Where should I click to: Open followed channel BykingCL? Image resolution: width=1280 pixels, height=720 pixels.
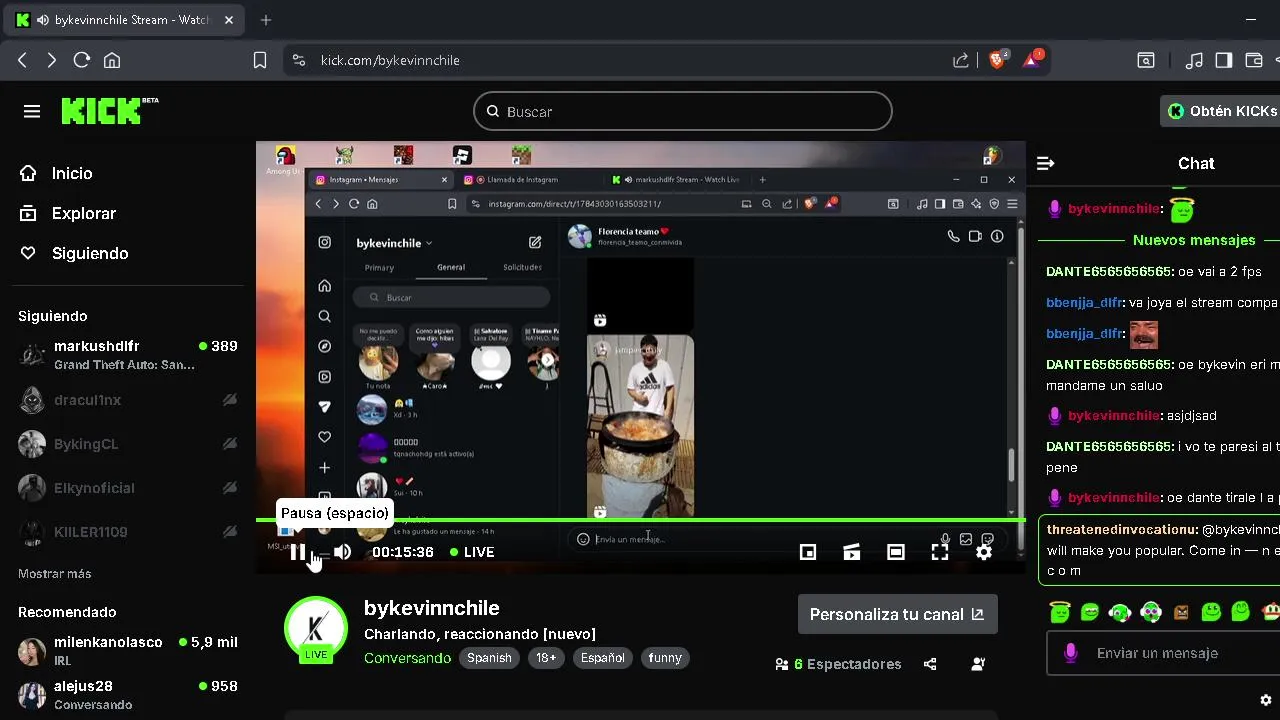point(128,444)
